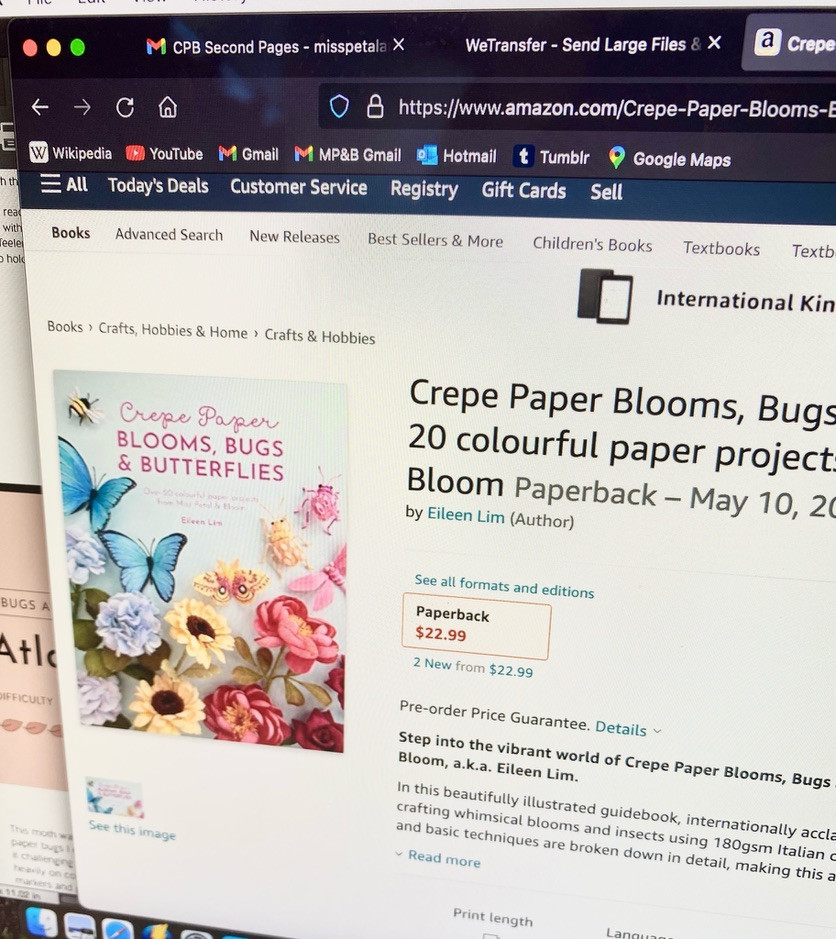Click the International Kindle banner text

point(746,301)
